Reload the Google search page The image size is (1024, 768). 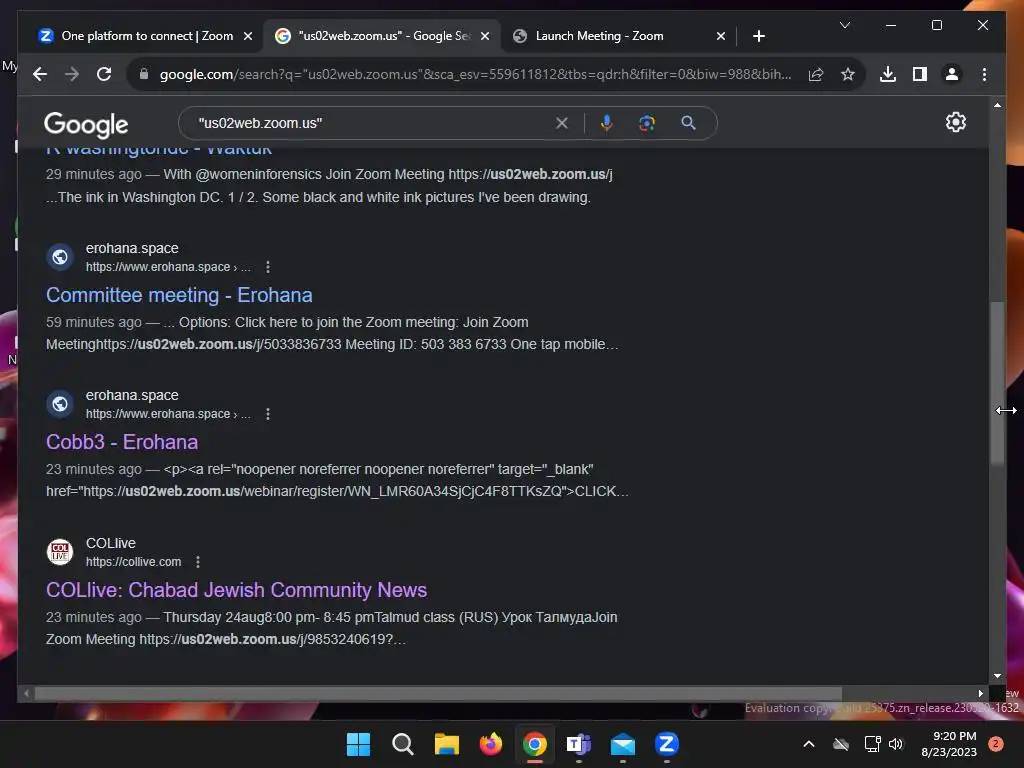104,74
